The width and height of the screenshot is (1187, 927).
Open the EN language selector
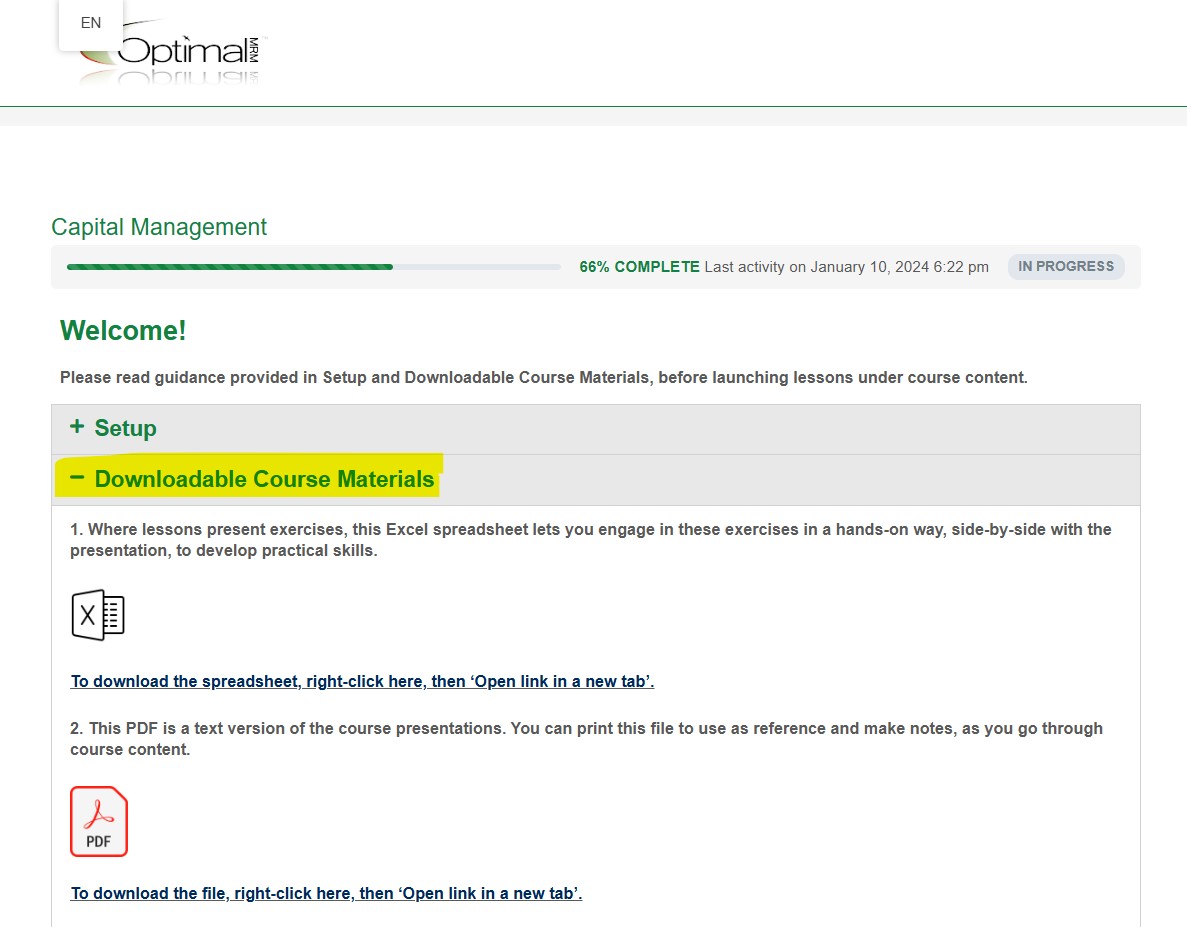(91, 23)
